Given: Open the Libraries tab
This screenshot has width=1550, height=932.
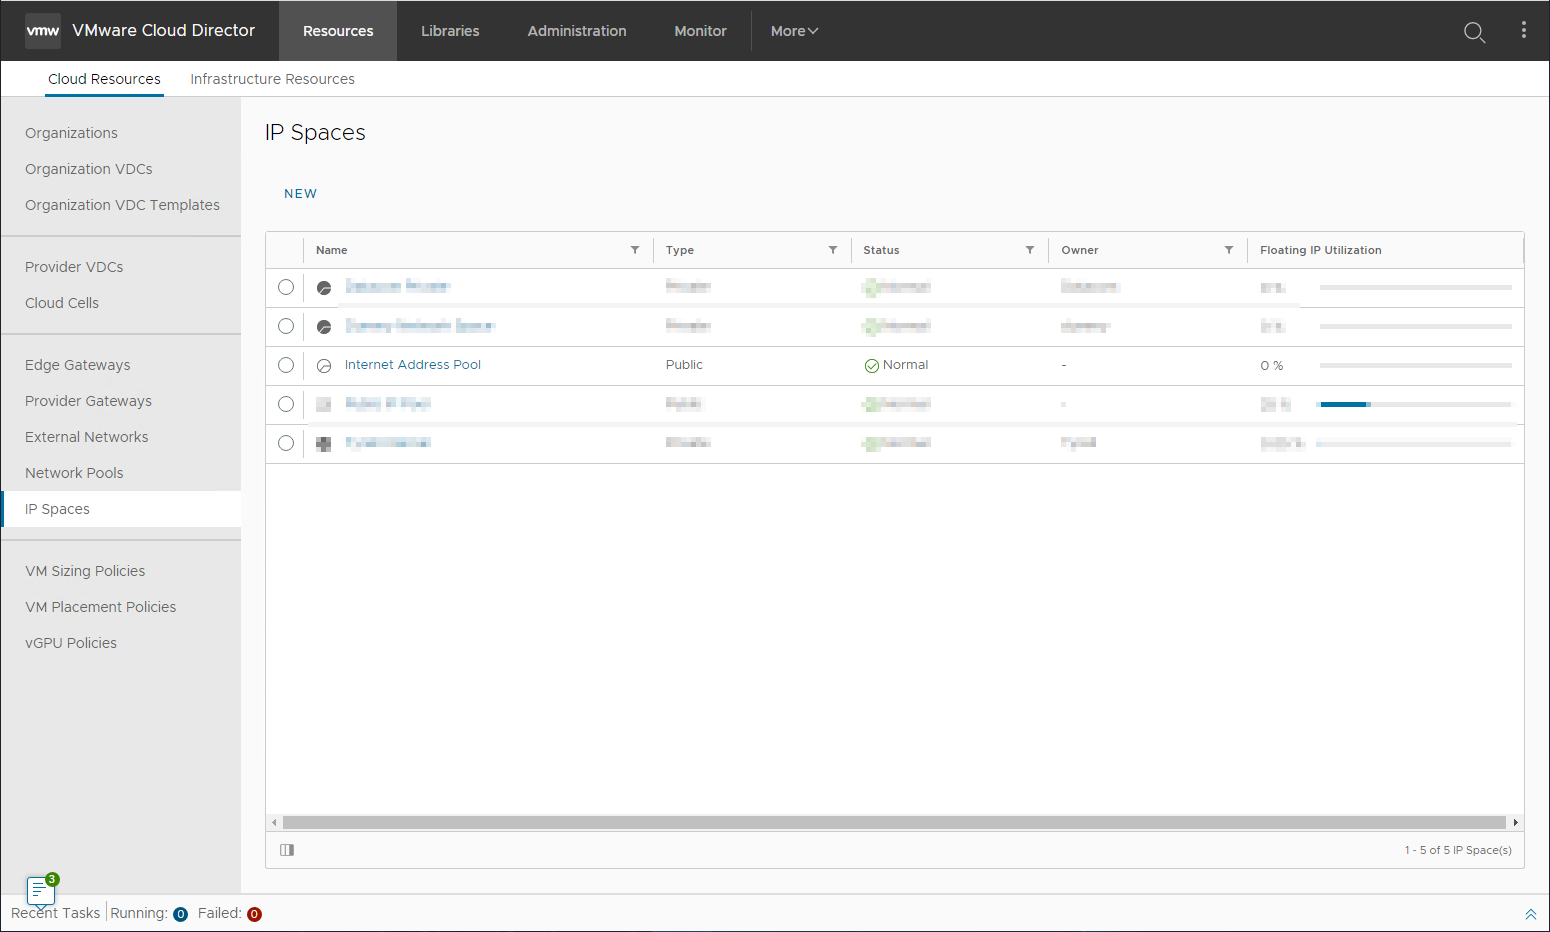Looking at the screenshot, I should click(x=450, y=31).
